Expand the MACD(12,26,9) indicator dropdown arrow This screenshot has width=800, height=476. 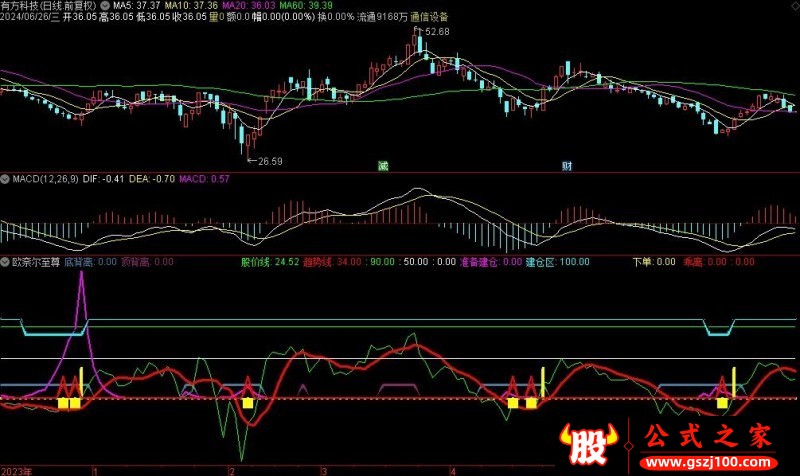[x=5, y=179]
